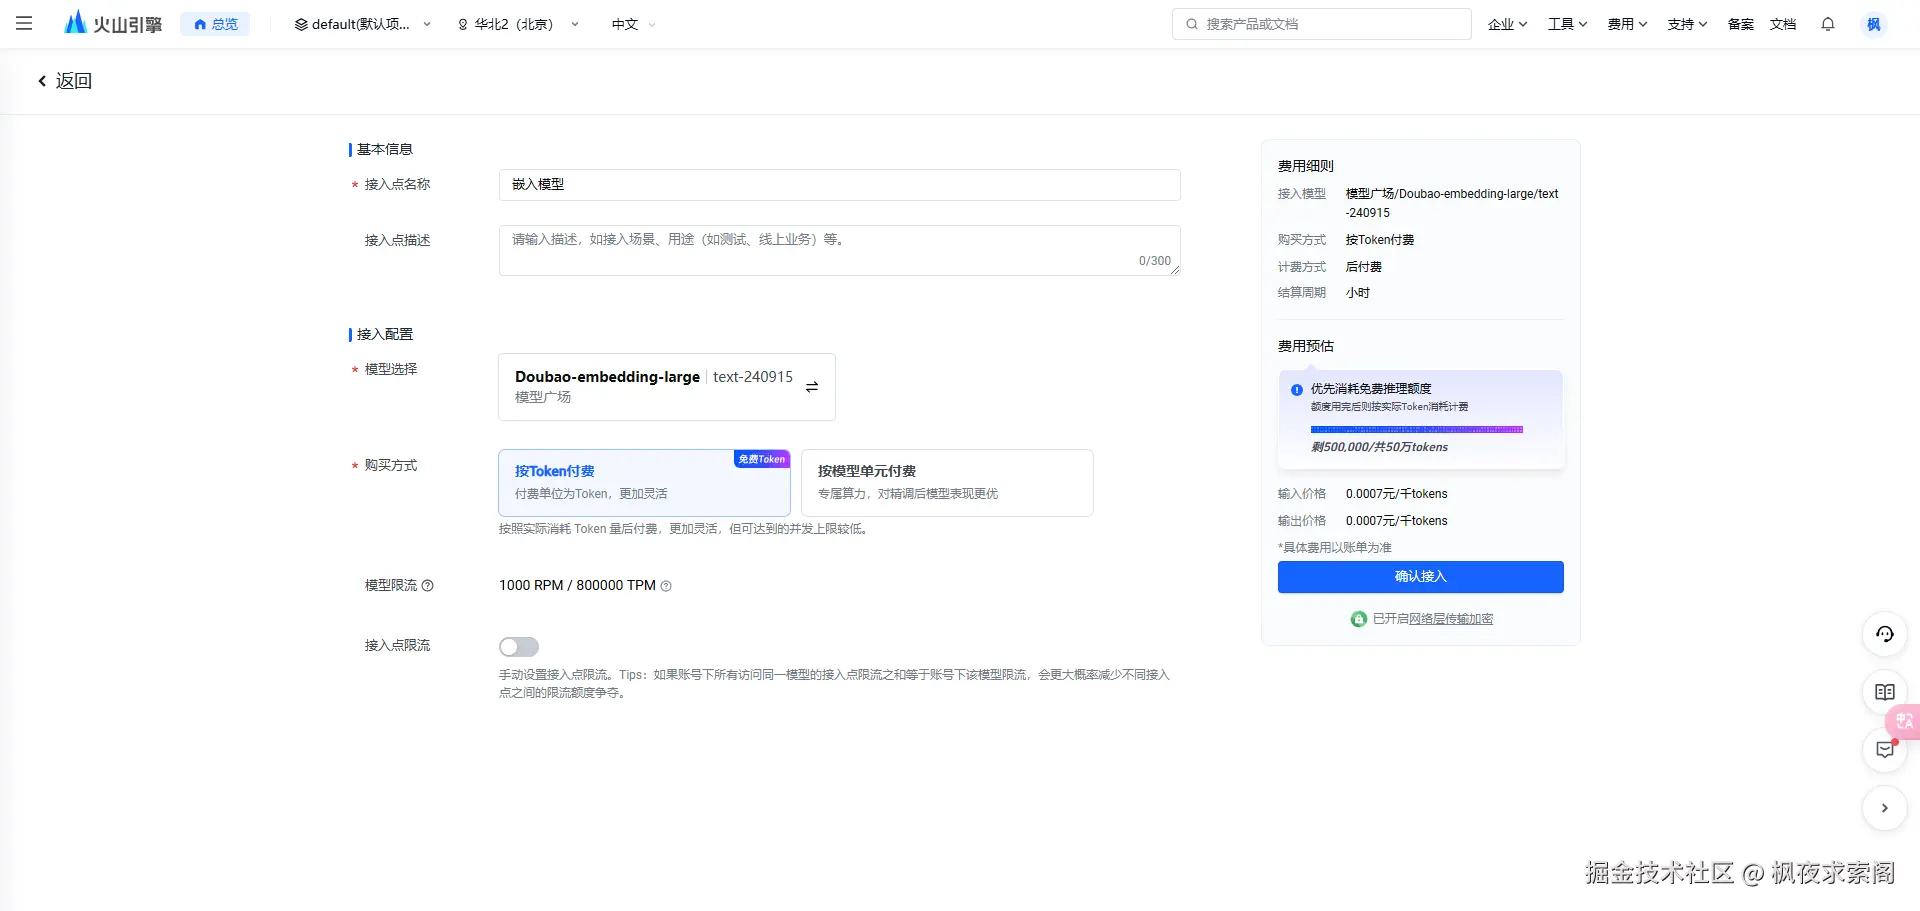
Task: Open the notification bell
Action: [1828, 24]
